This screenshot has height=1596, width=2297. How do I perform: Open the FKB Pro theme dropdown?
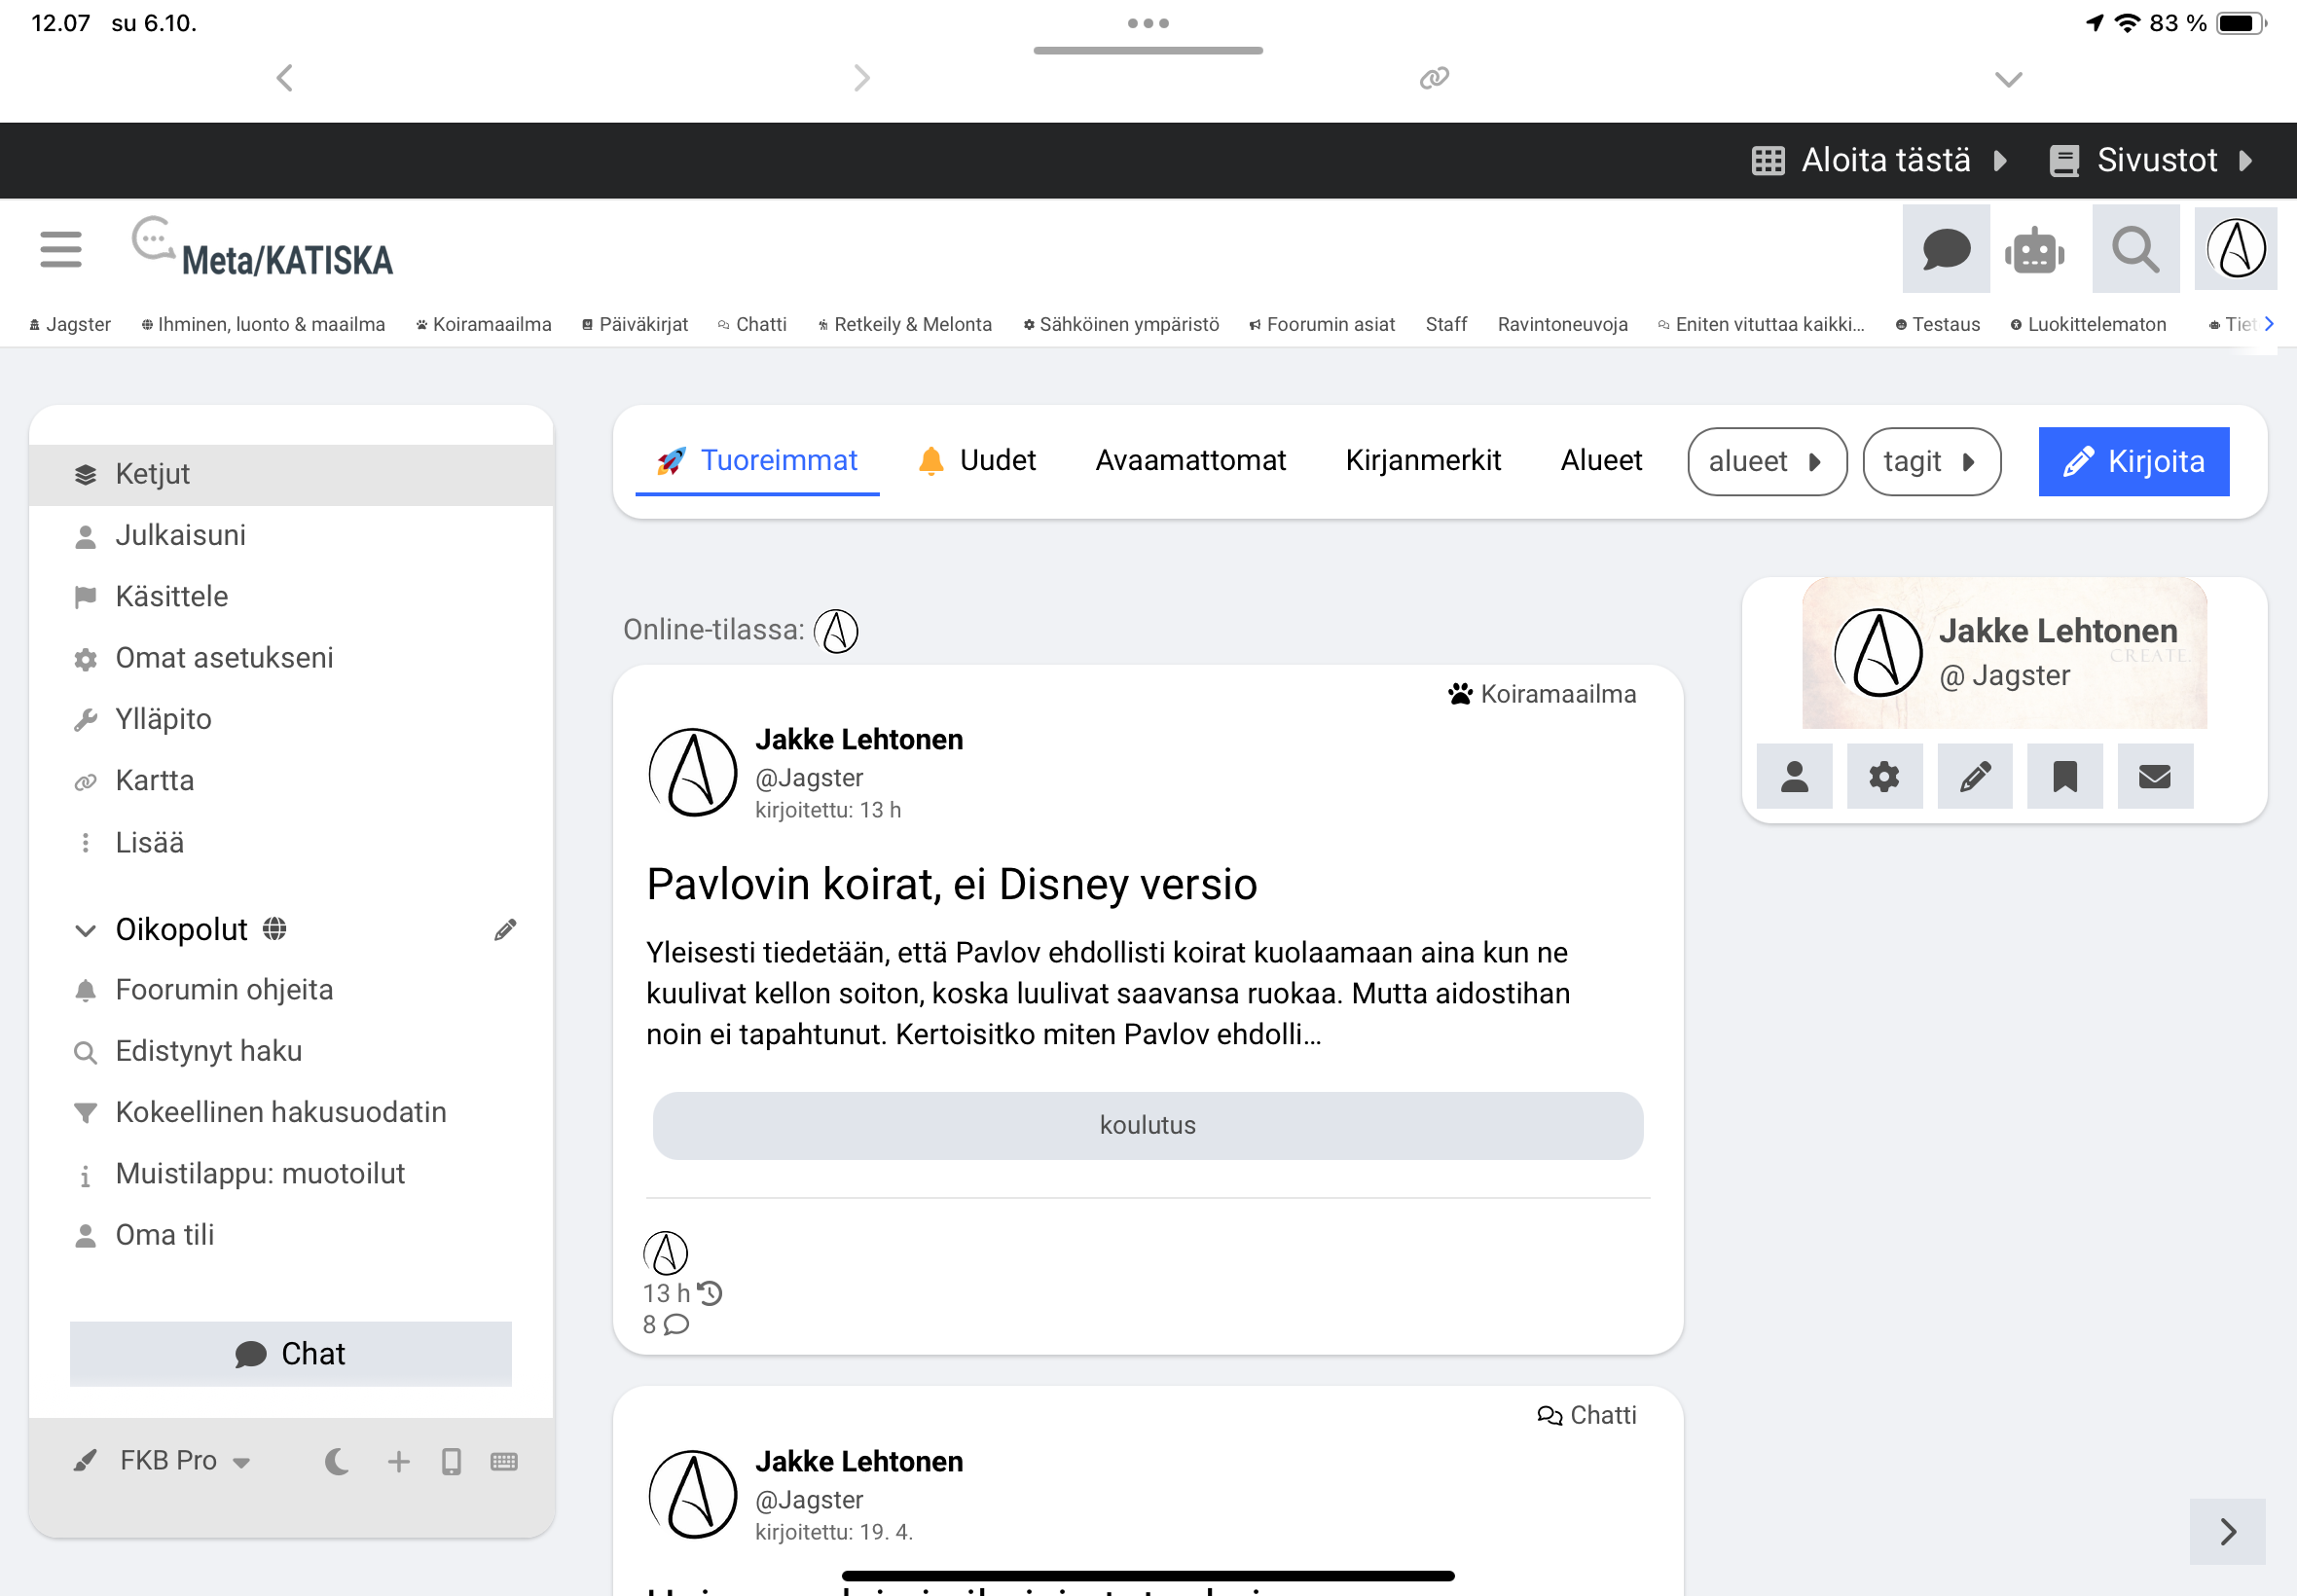184,1461
